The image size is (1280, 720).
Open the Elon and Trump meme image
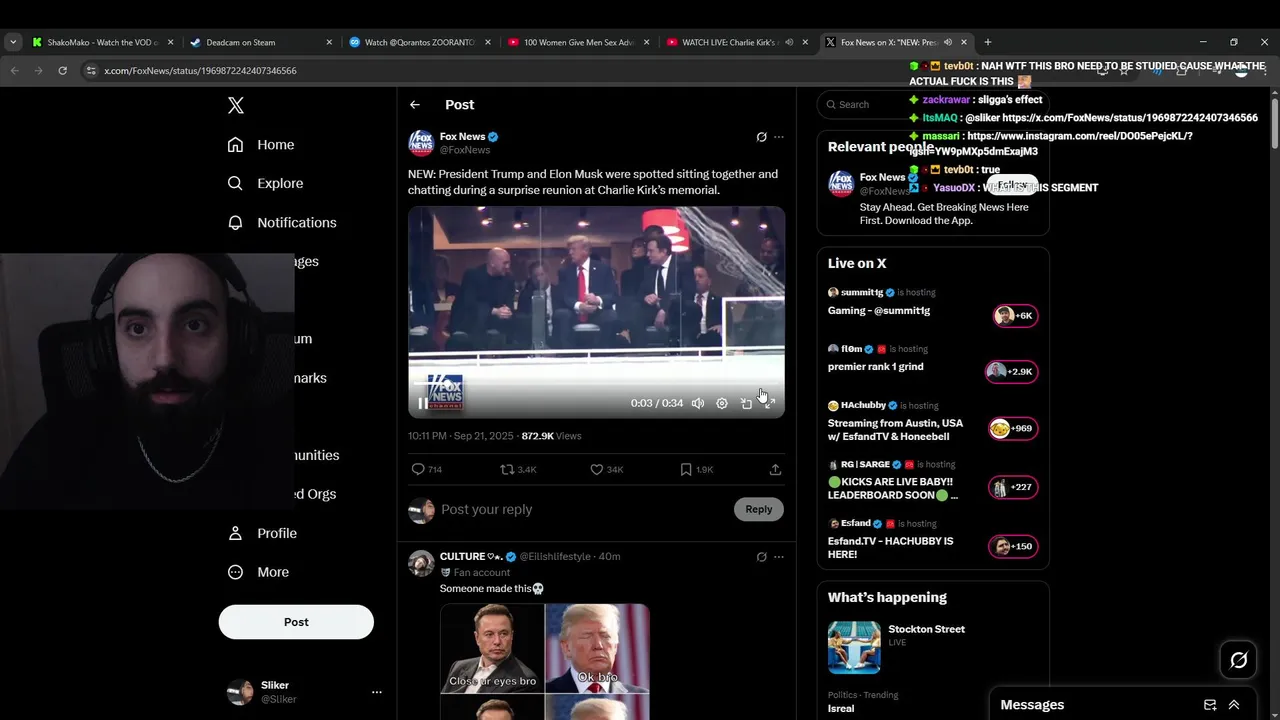[x=545, y=661]
